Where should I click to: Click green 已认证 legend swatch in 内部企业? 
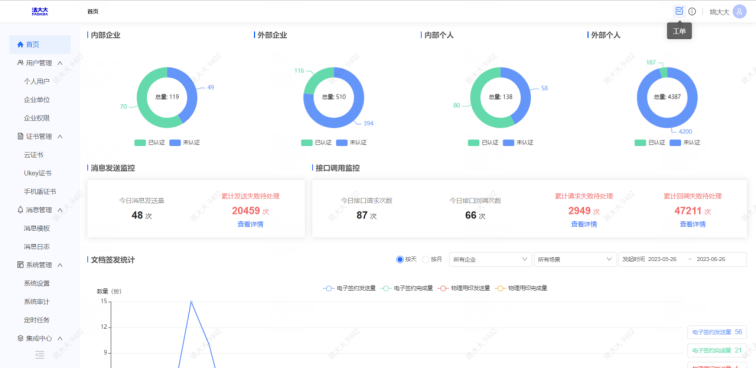click(x=140, y=143)
